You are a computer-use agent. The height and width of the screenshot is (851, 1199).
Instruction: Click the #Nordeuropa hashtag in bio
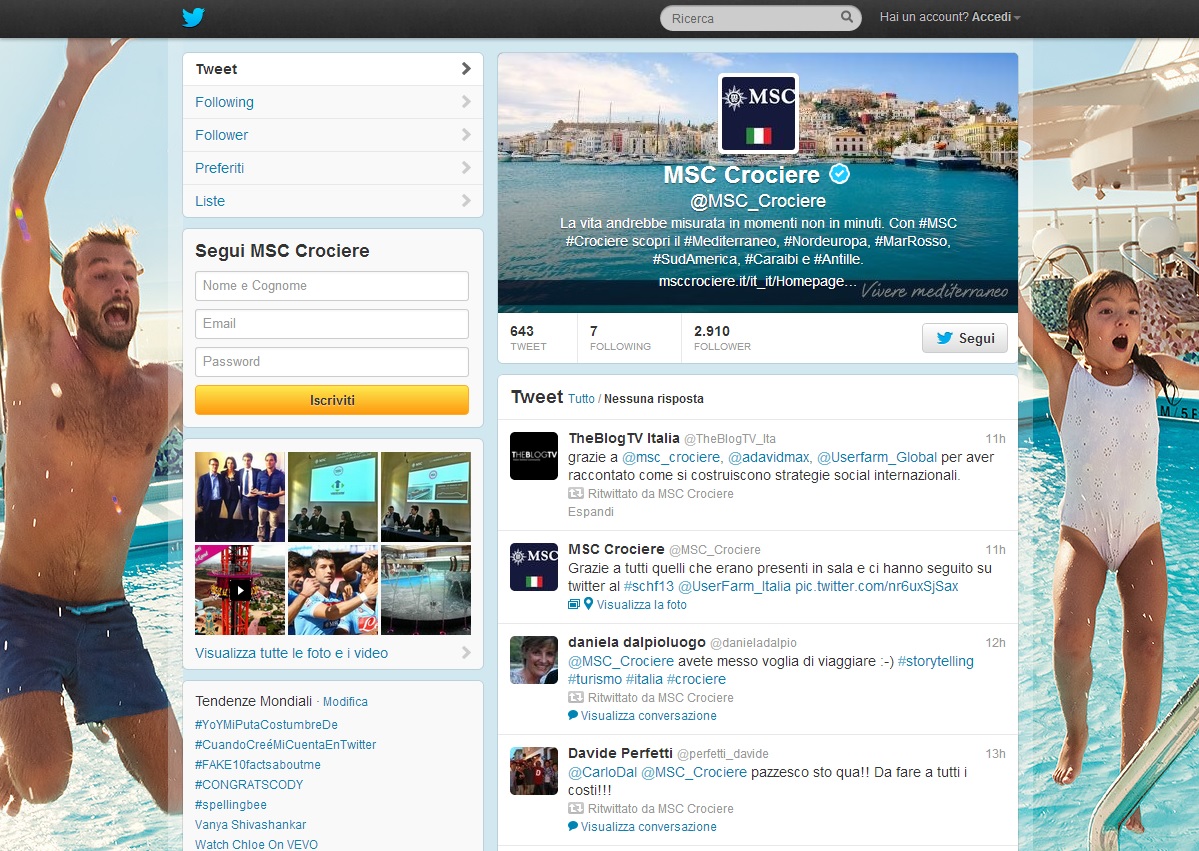[x=825, y=241]
